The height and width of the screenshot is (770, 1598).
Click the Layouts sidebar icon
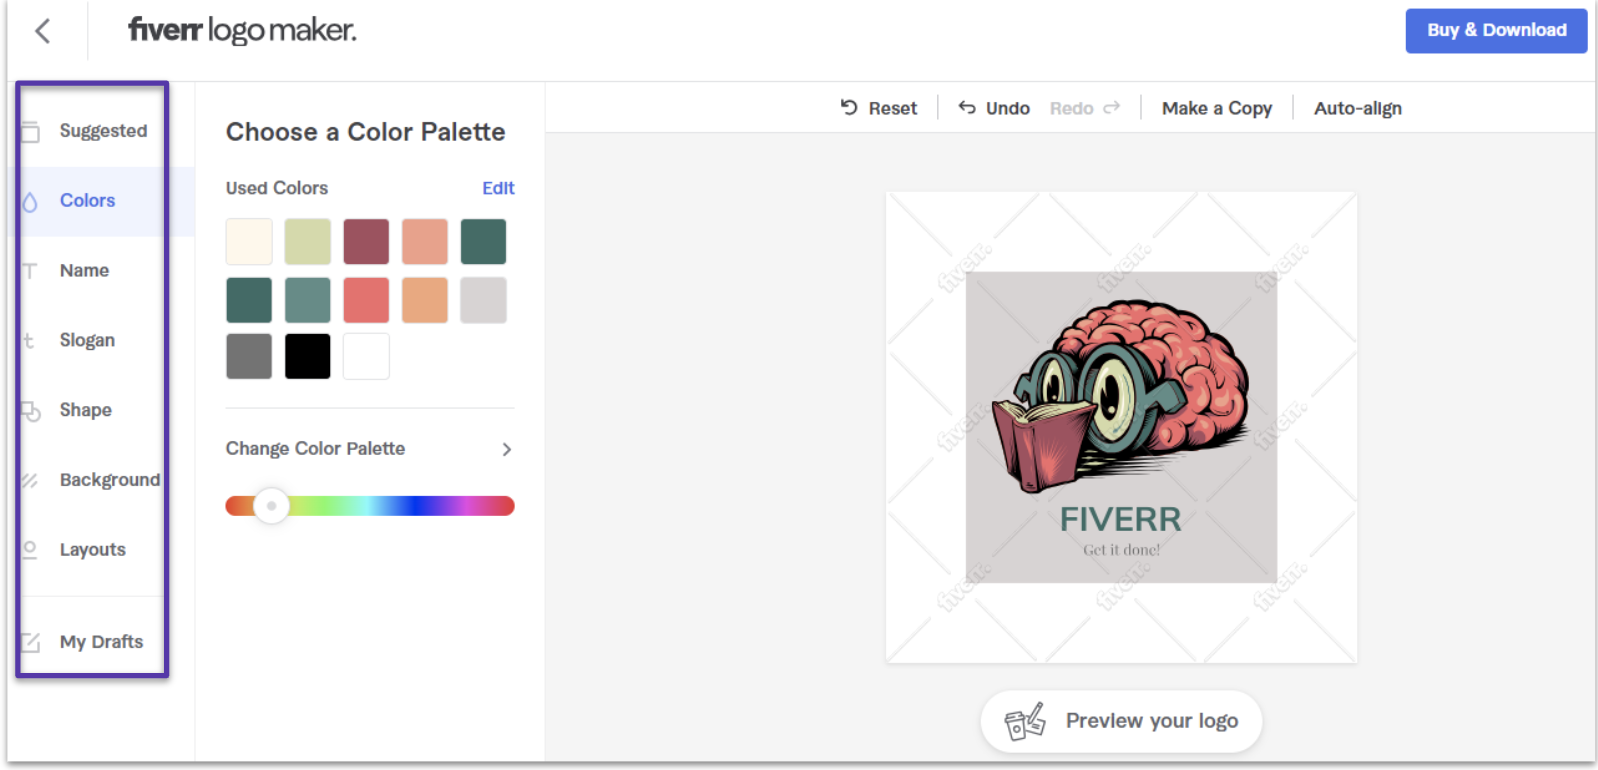(30, 550)
